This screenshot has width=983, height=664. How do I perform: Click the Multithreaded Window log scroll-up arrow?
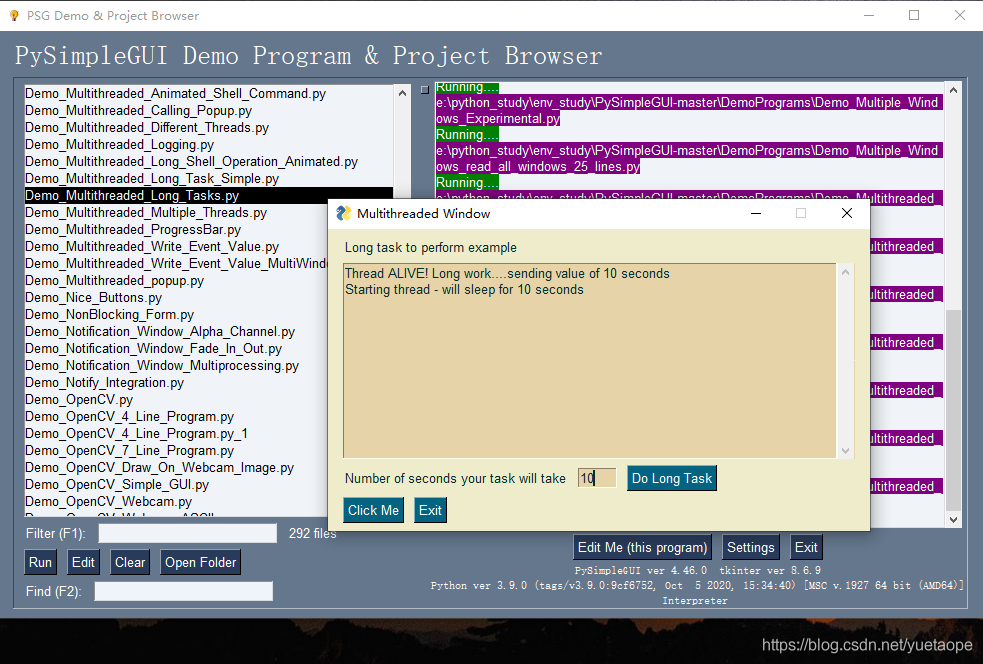click(x=845, y=272)
